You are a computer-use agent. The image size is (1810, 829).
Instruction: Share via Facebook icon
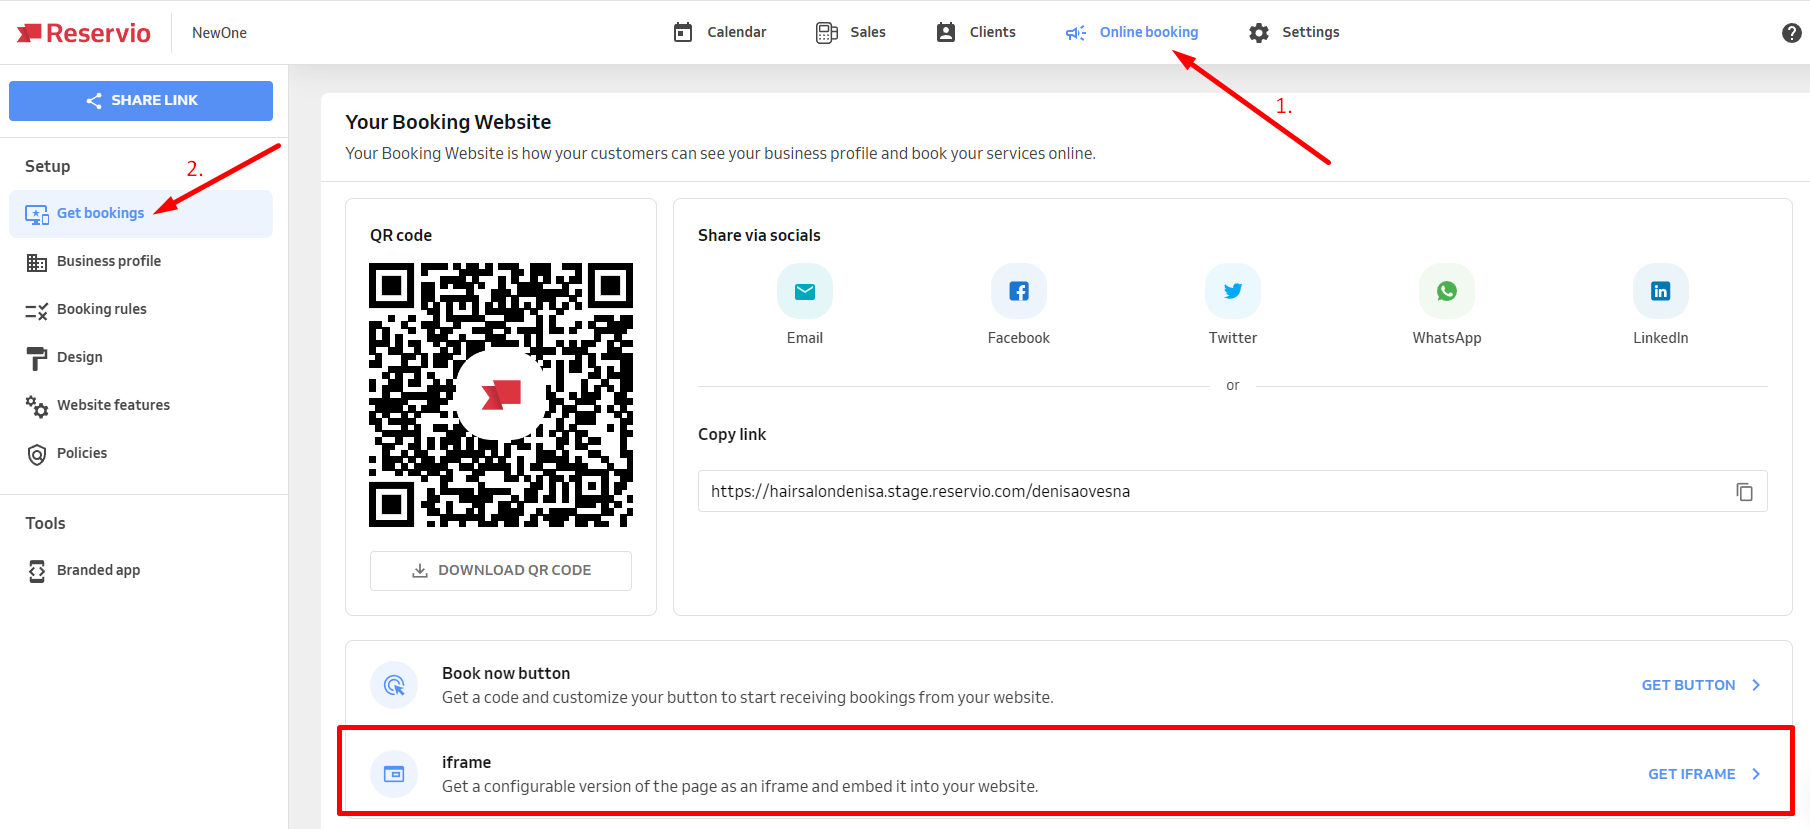coord(1018,291)
